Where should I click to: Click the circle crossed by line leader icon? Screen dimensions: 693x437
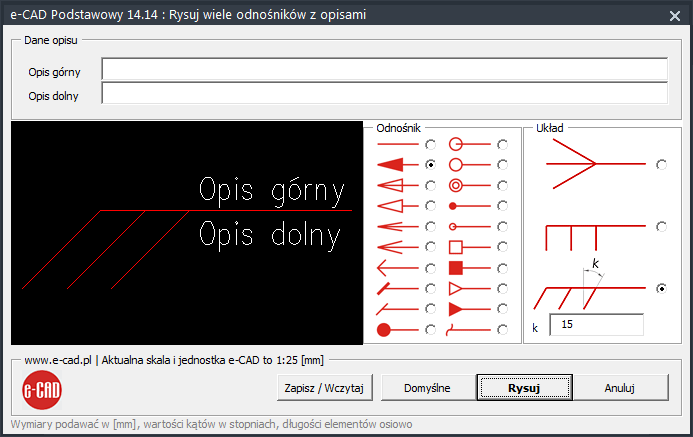click(469, 144)
